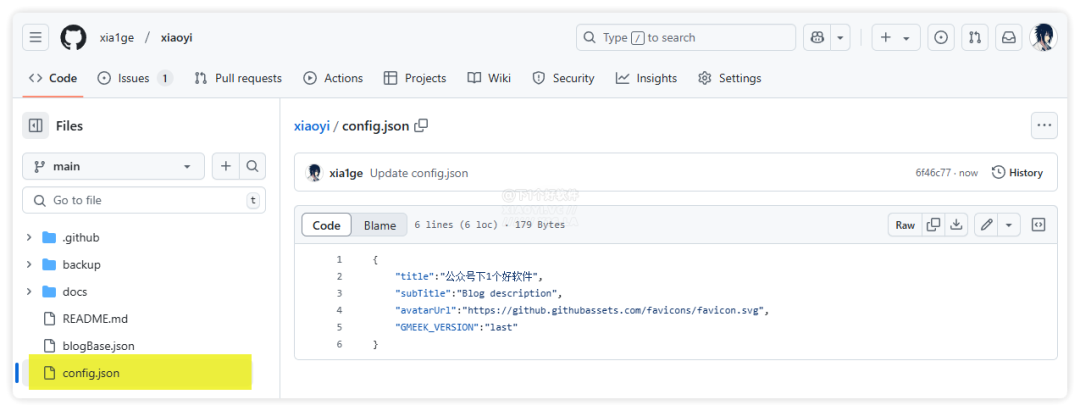Screen dimensions: 1080x411
Task: View the file History
Action: (1017, 173)
